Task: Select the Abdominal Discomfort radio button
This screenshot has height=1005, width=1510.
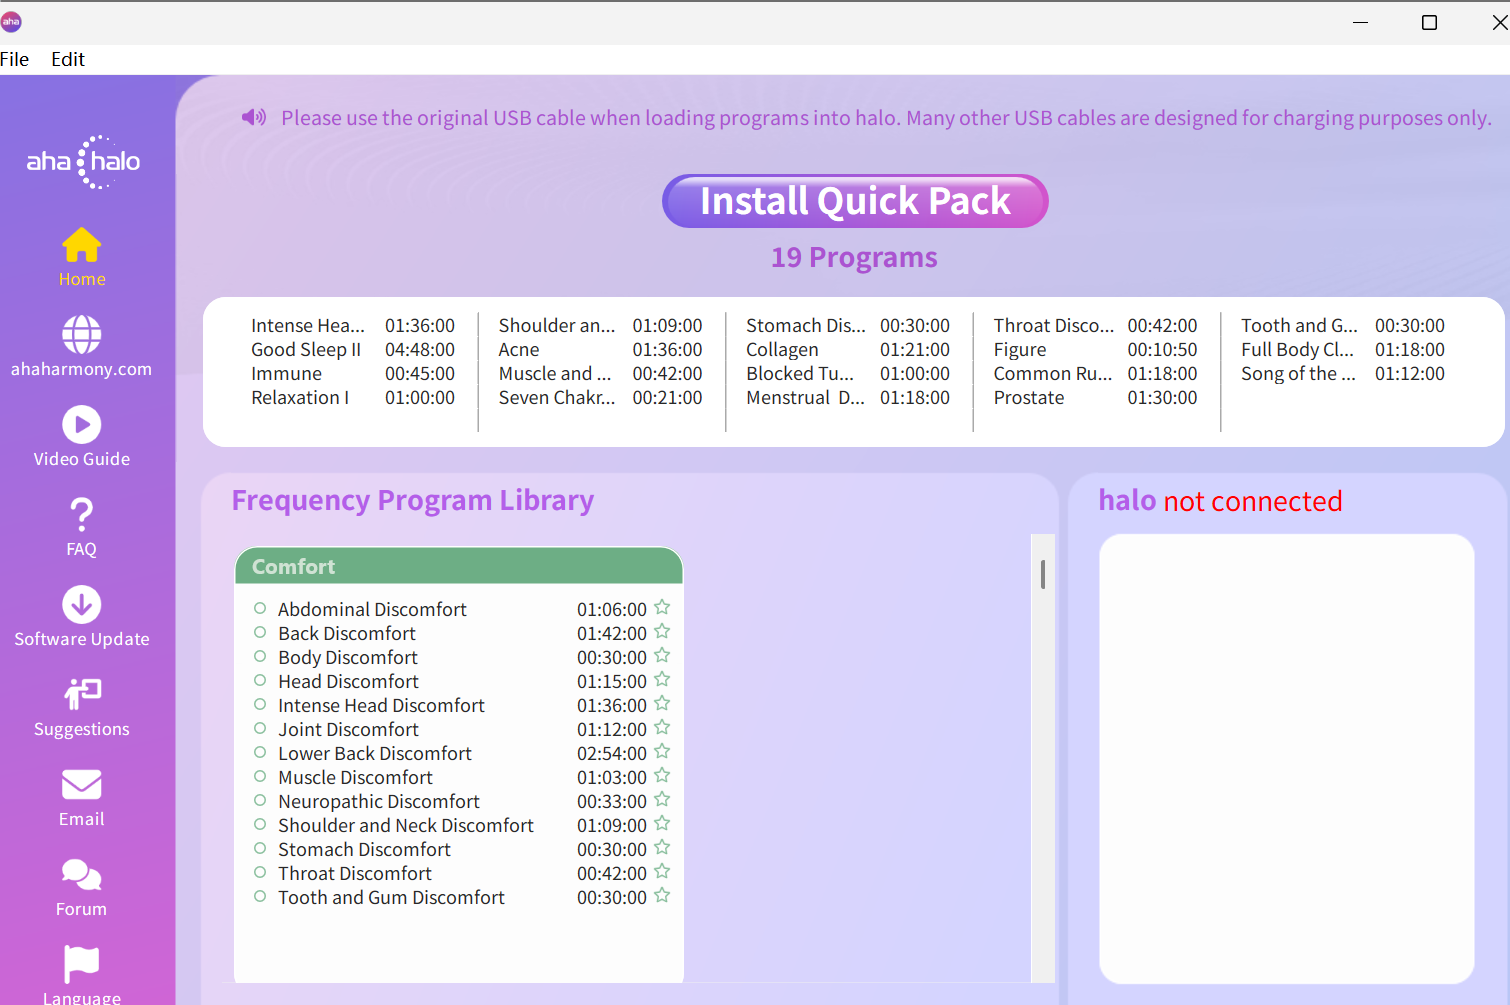Action: tap(260, 608)
